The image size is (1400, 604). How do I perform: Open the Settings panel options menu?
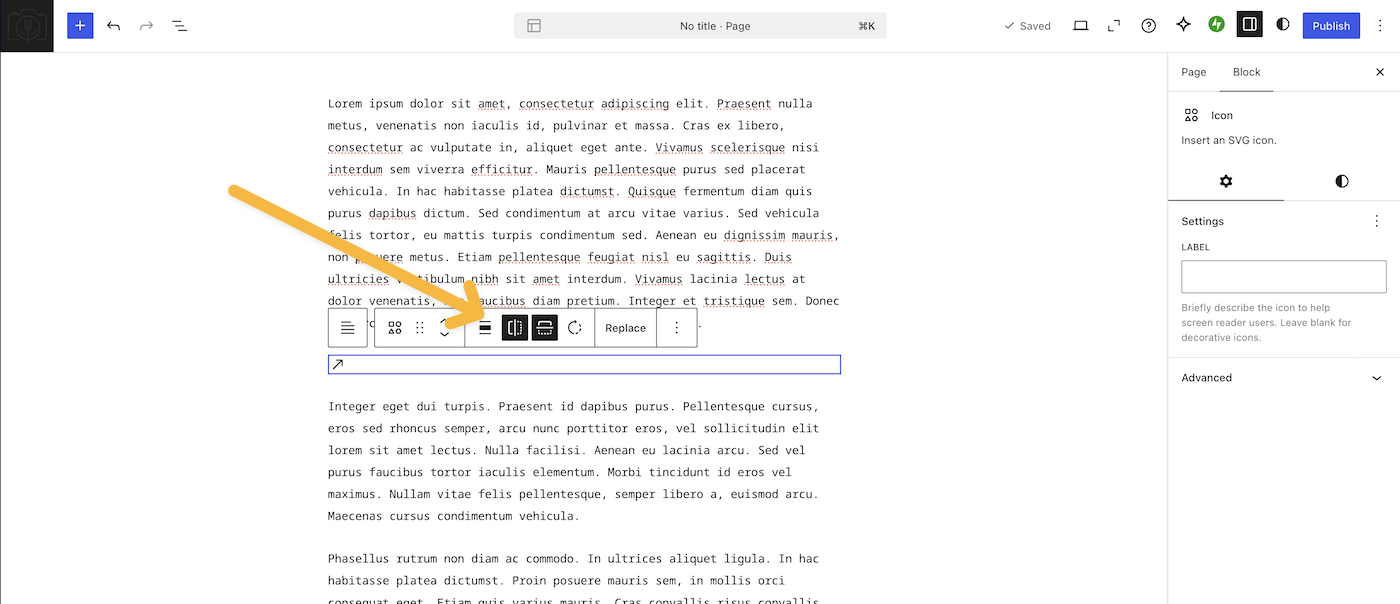1376,221
